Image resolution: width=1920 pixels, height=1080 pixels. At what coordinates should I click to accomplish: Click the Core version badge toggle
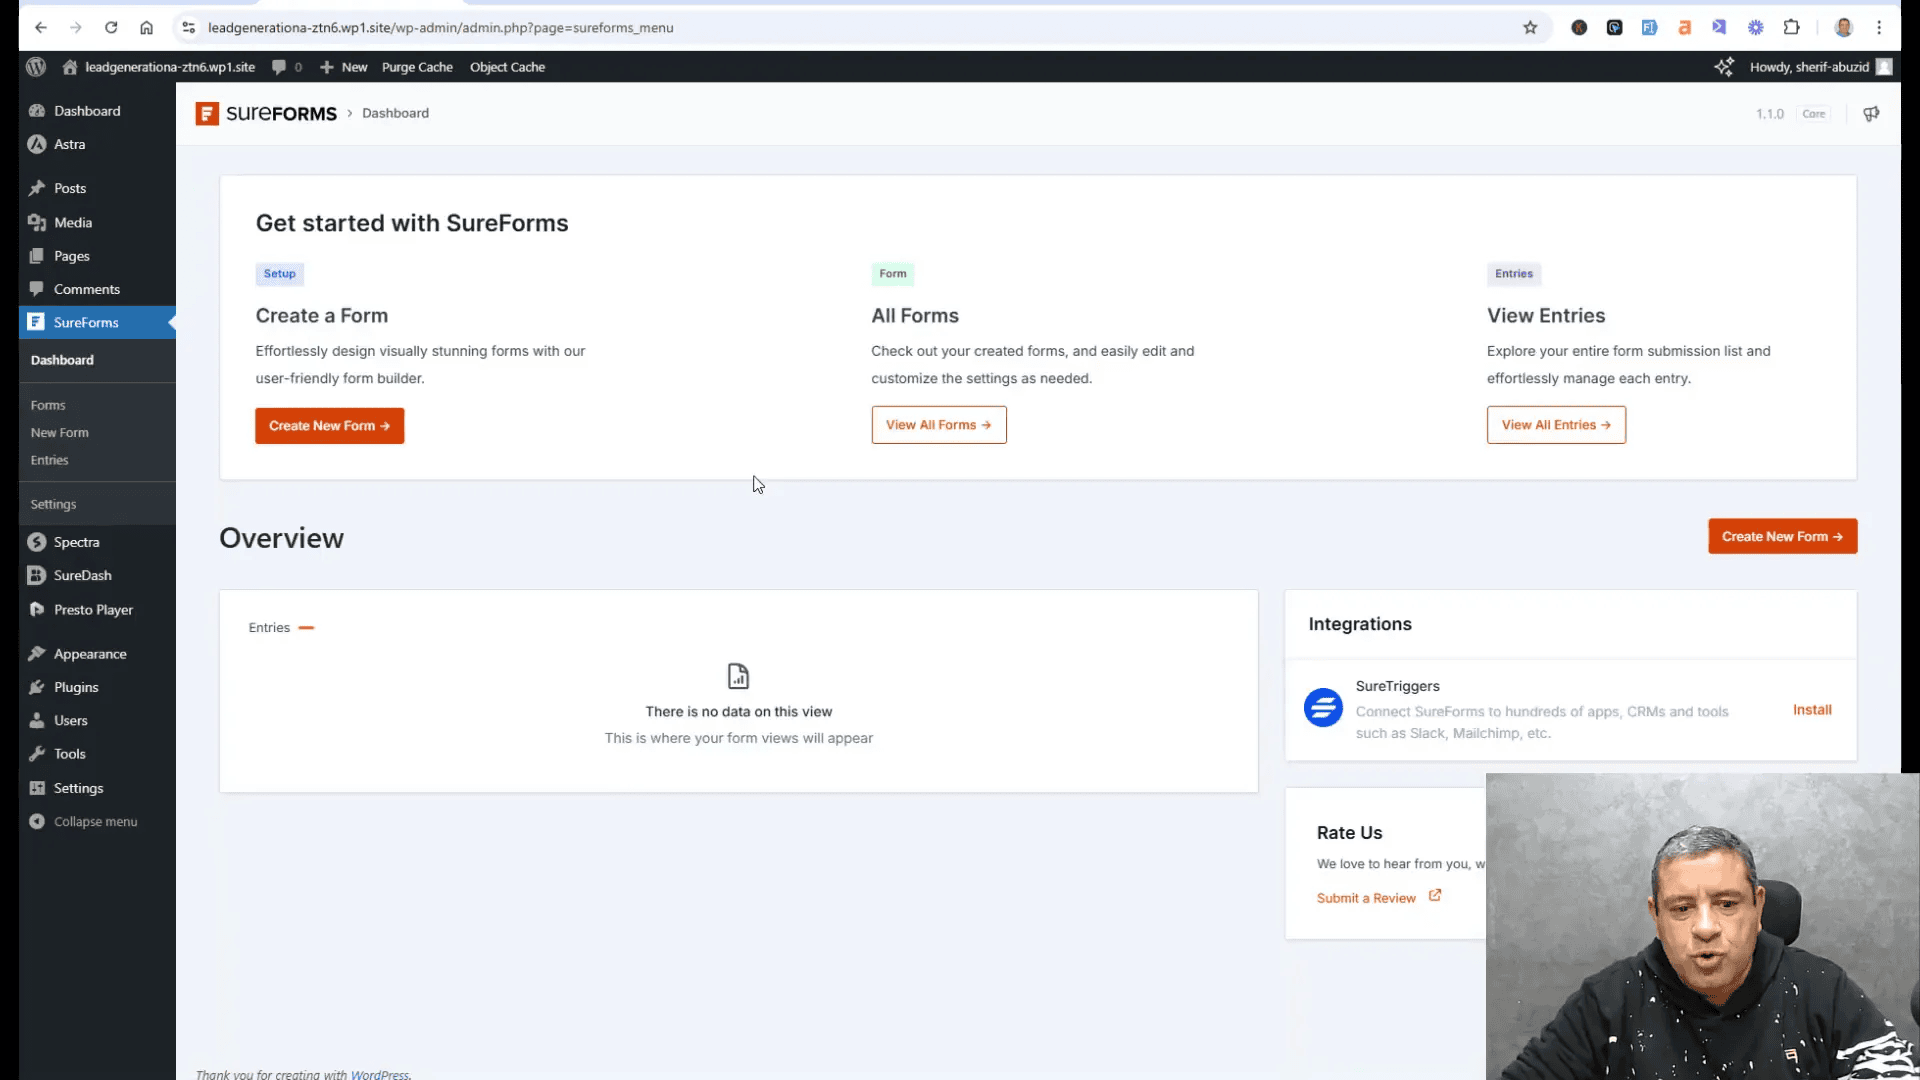[1813, 113]
